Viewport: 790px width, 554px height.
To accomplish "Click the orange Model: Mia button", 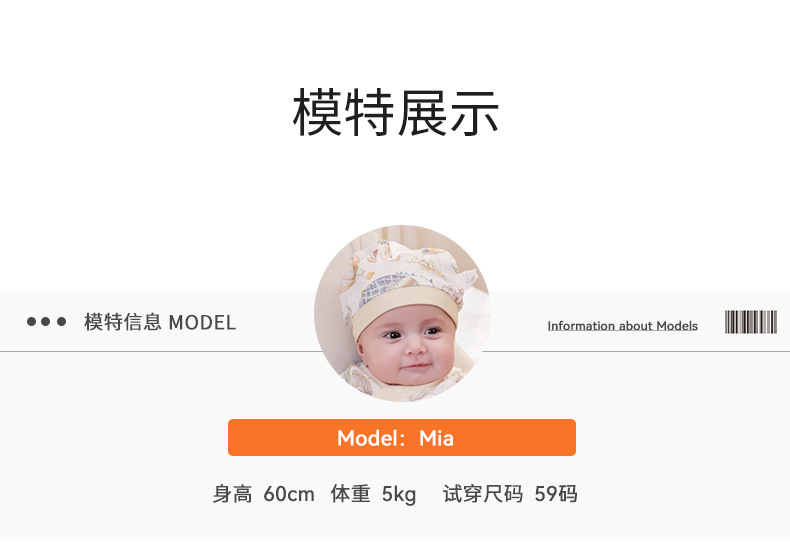I will coord(402,438).
